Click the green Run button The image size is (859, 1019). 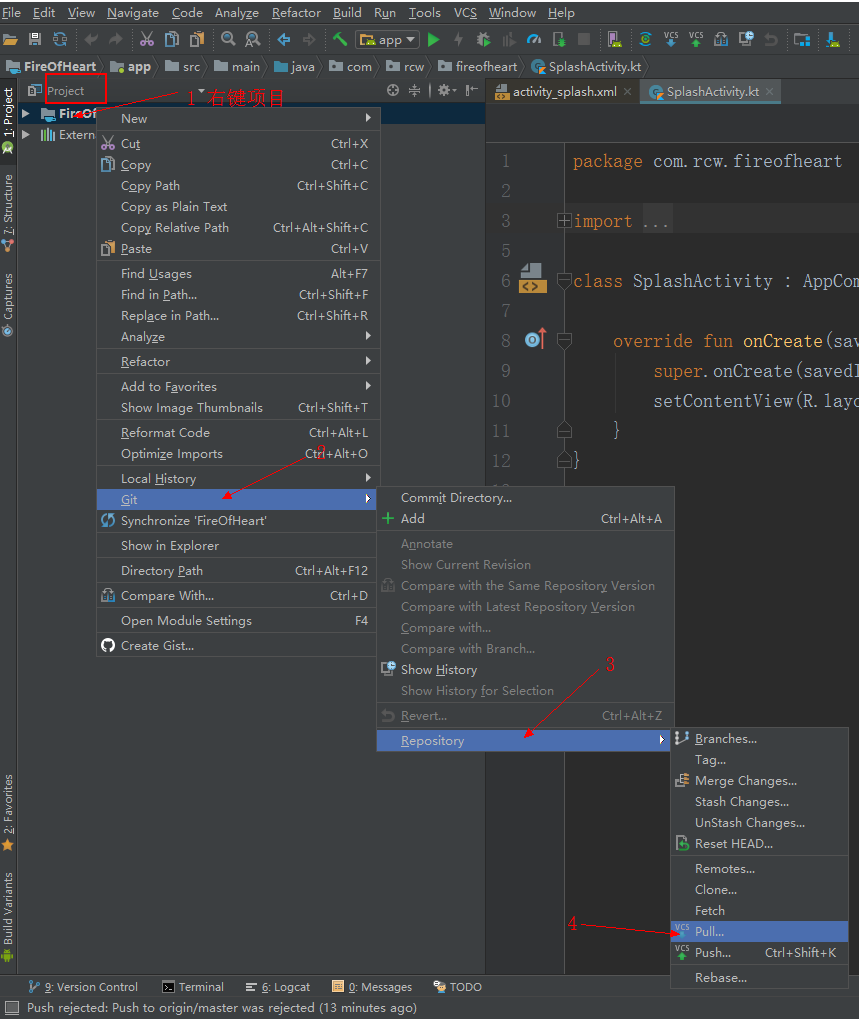433,40
